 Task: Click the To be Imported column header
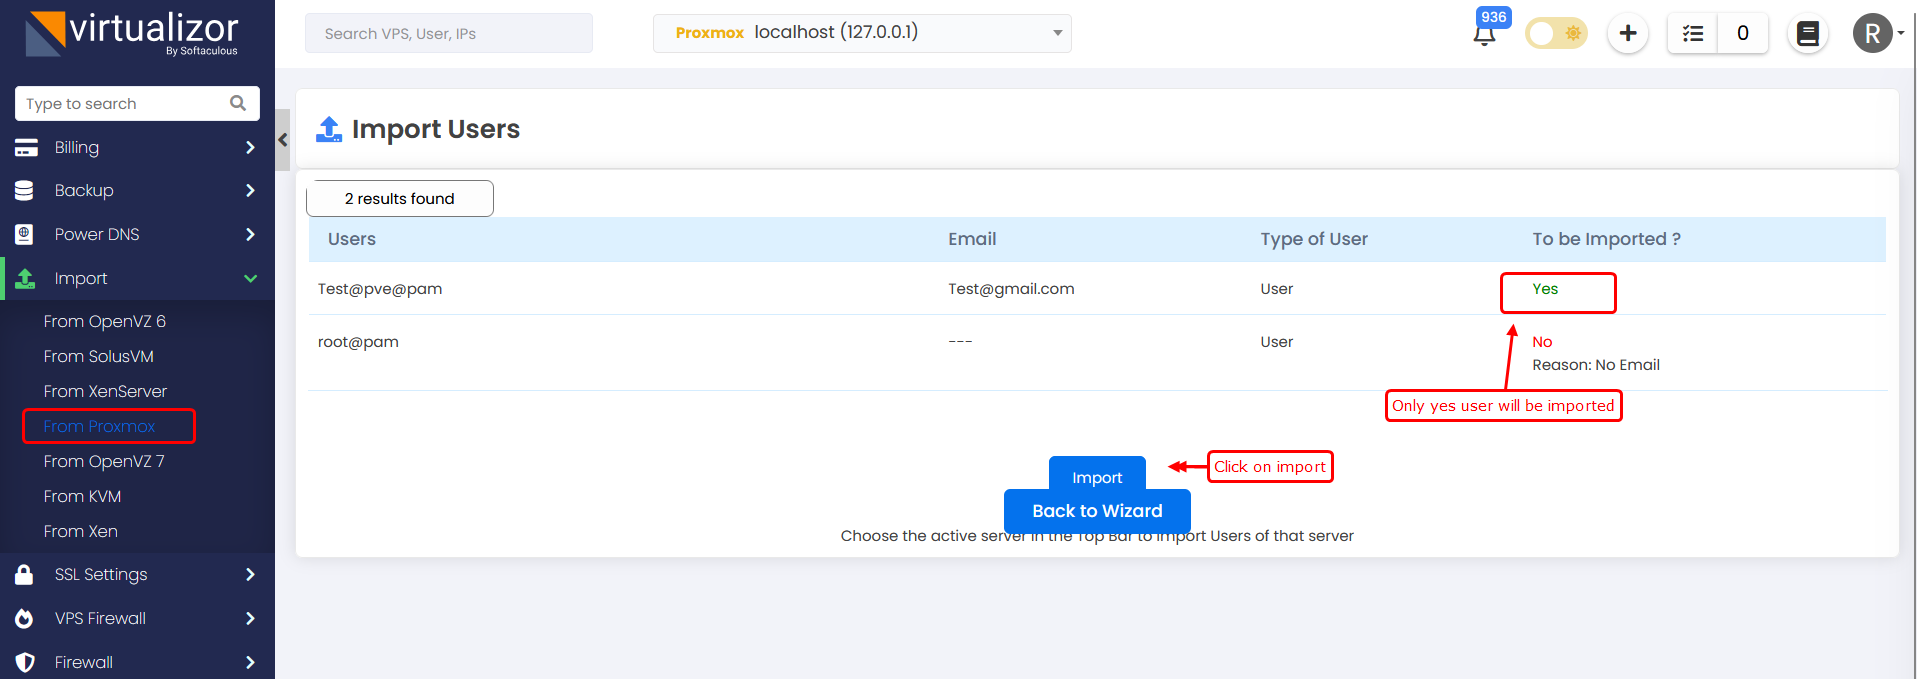pyautogui.click(x=1606, y=239)
